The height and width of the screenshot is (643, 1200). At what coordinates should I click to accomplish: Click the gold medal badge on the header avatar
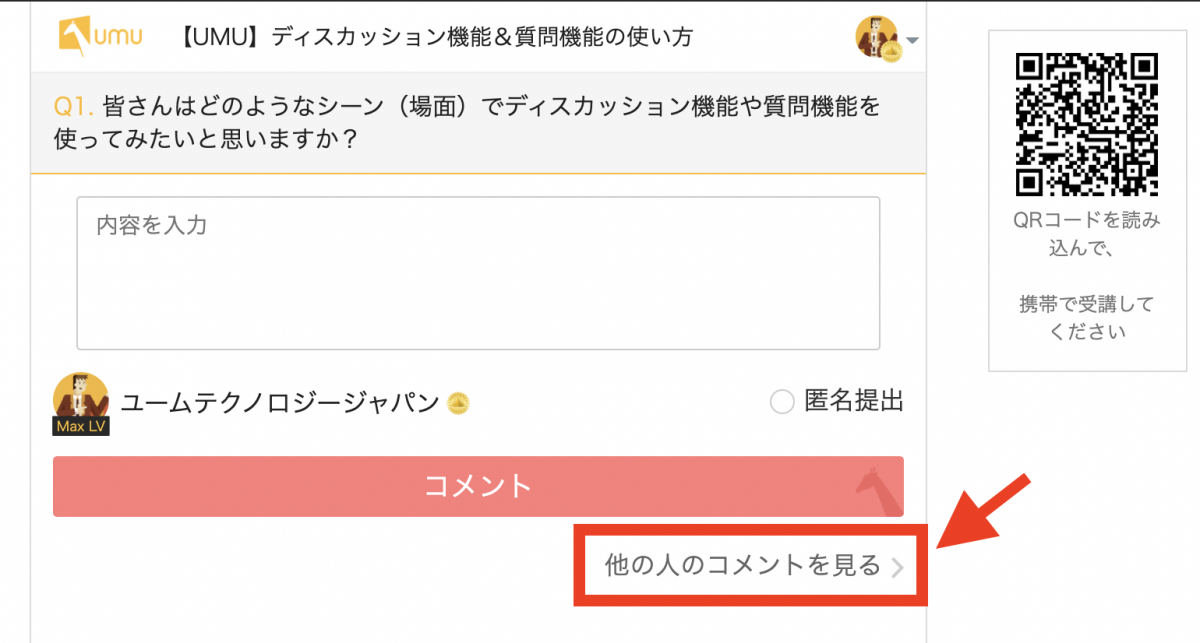point(892,54)
